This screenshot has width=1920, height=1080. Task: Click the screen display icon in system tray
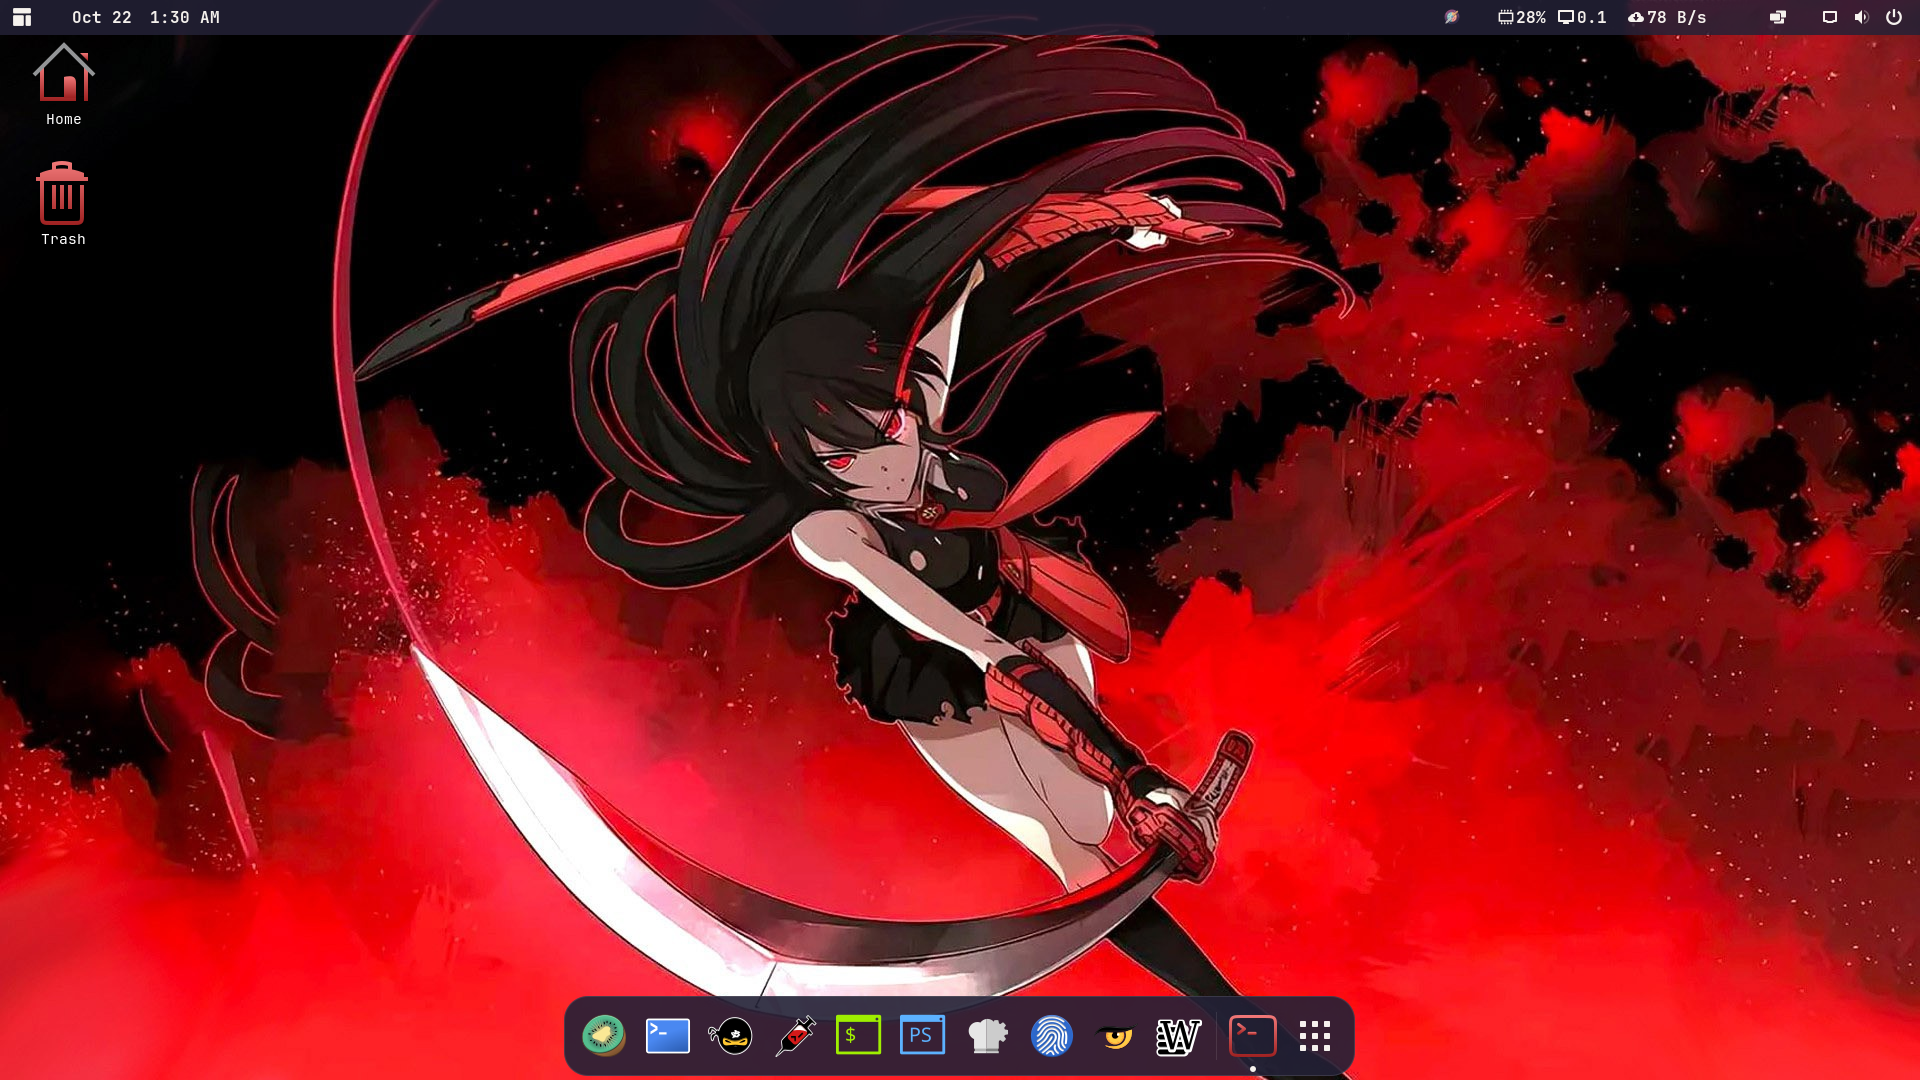click(x=1829, y=17)
